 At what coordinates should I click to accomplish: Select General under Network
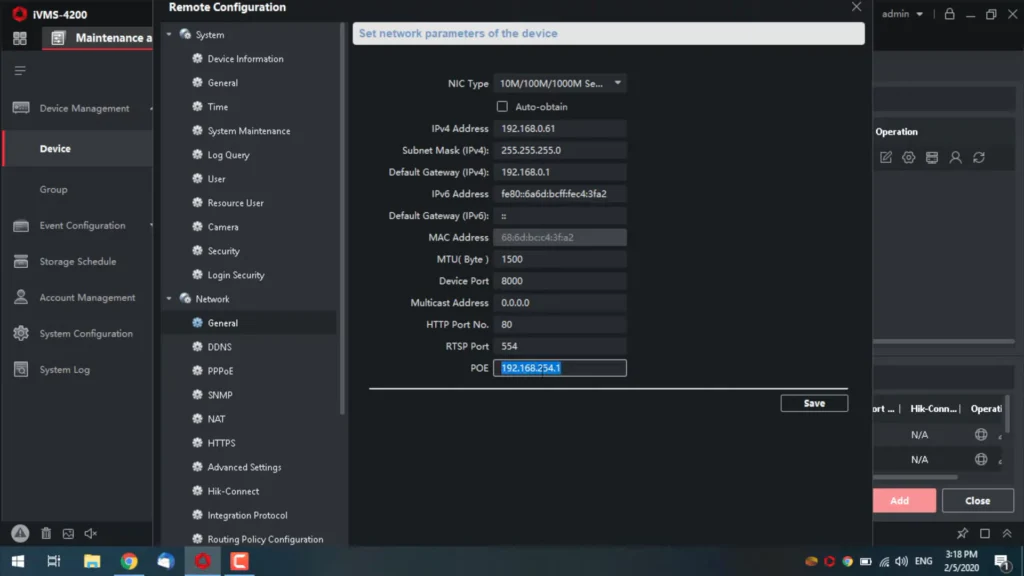223,323
